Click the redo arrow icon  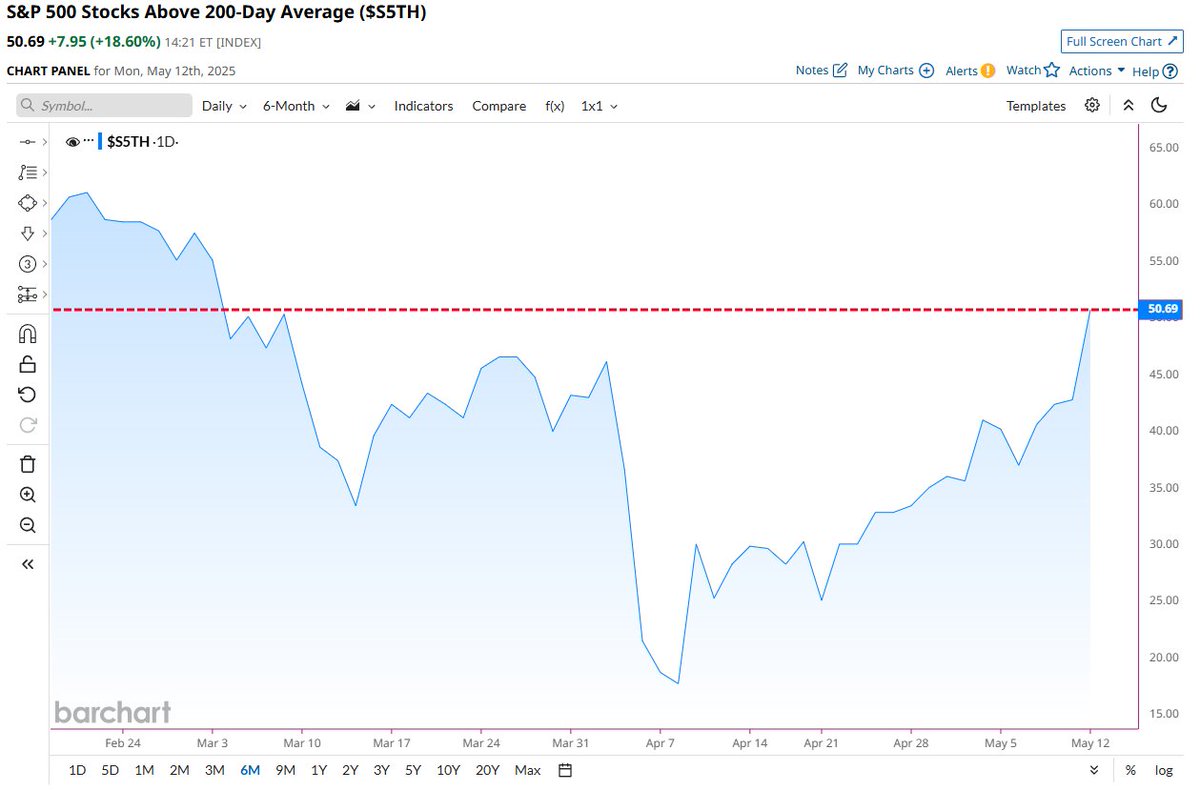pyautogui.click(x=27, y=424)
